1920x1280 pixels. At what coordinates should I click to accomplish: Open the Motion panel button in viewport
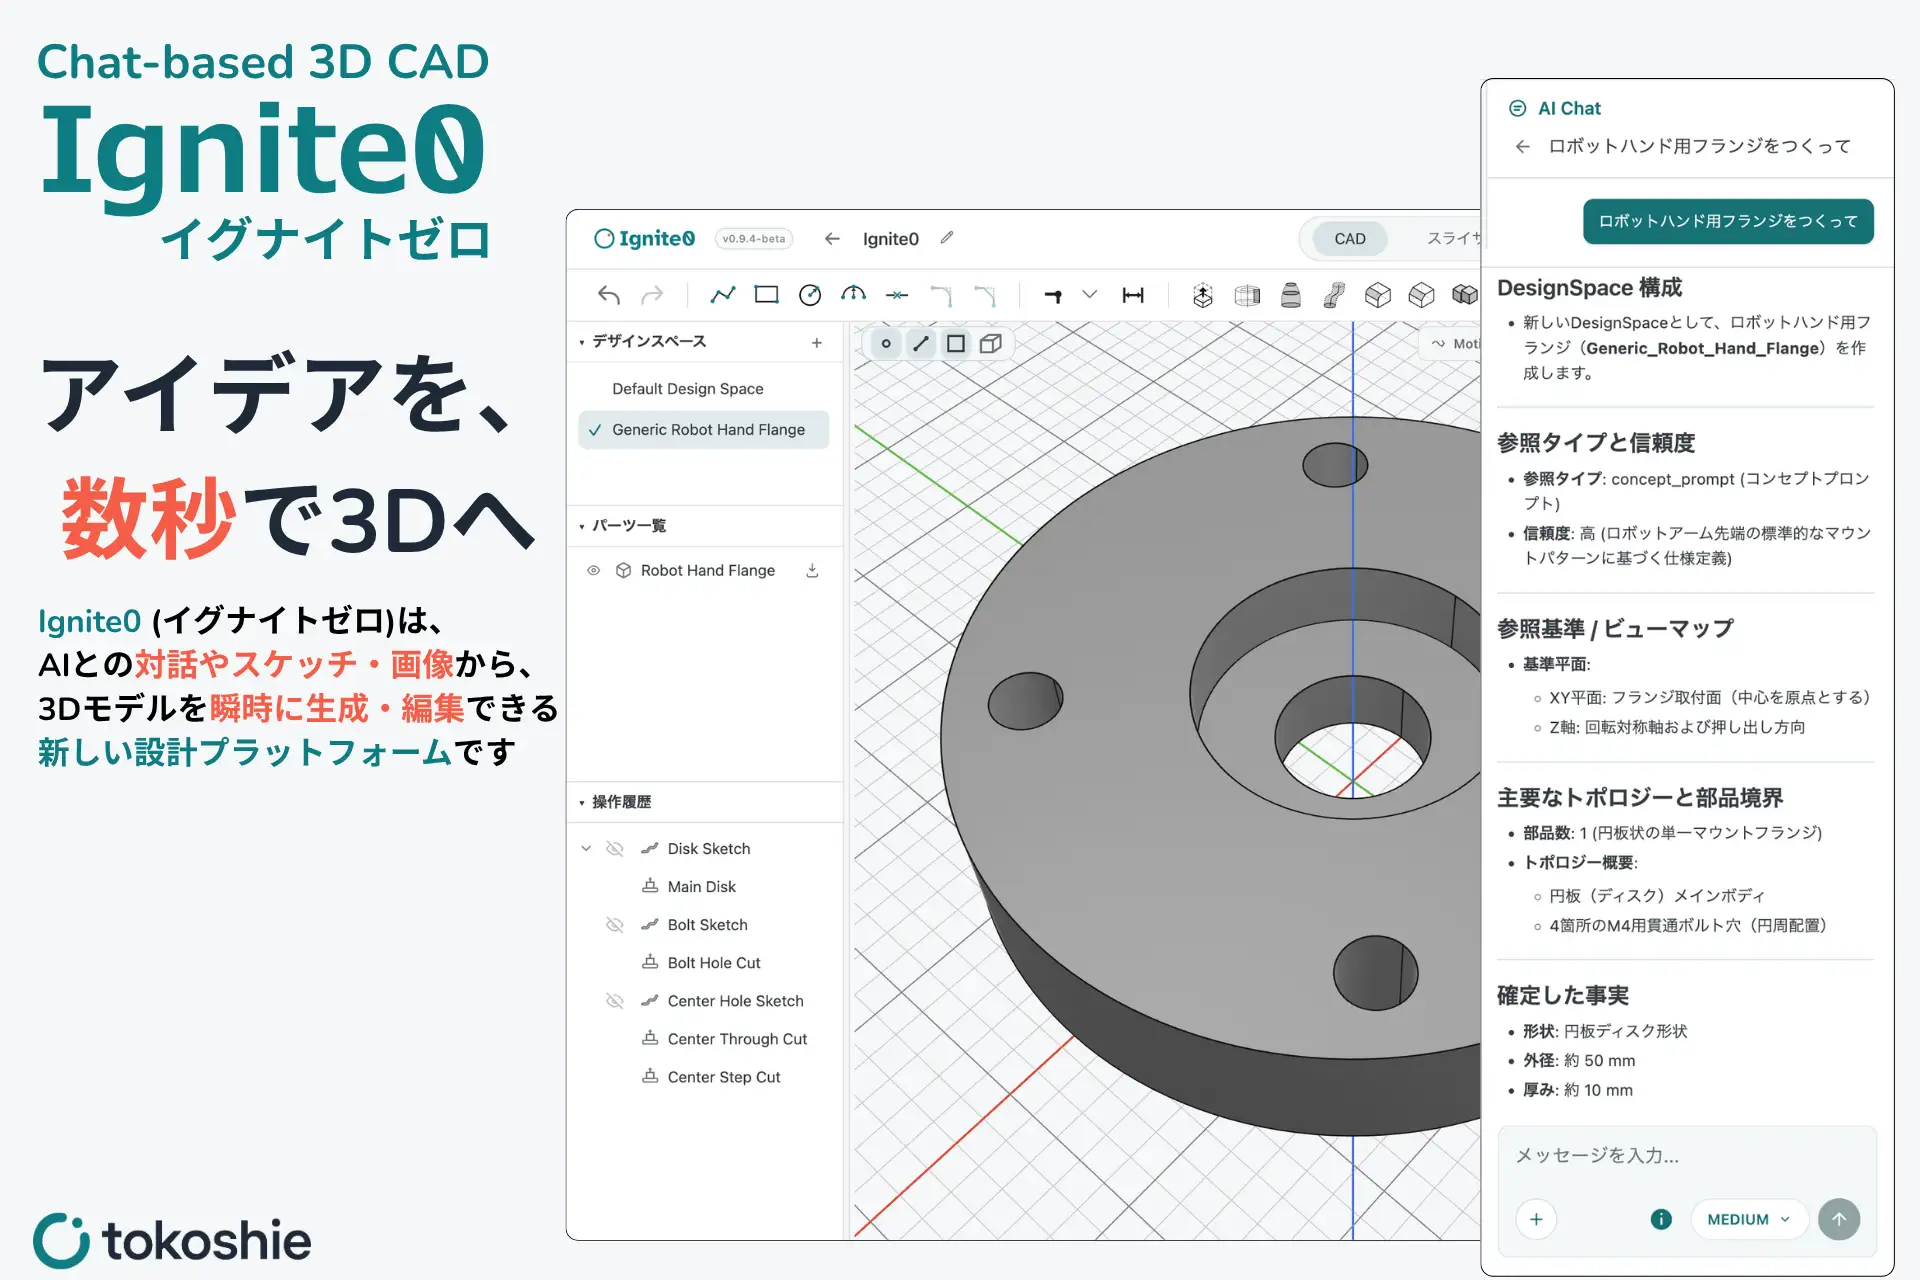1452,344
